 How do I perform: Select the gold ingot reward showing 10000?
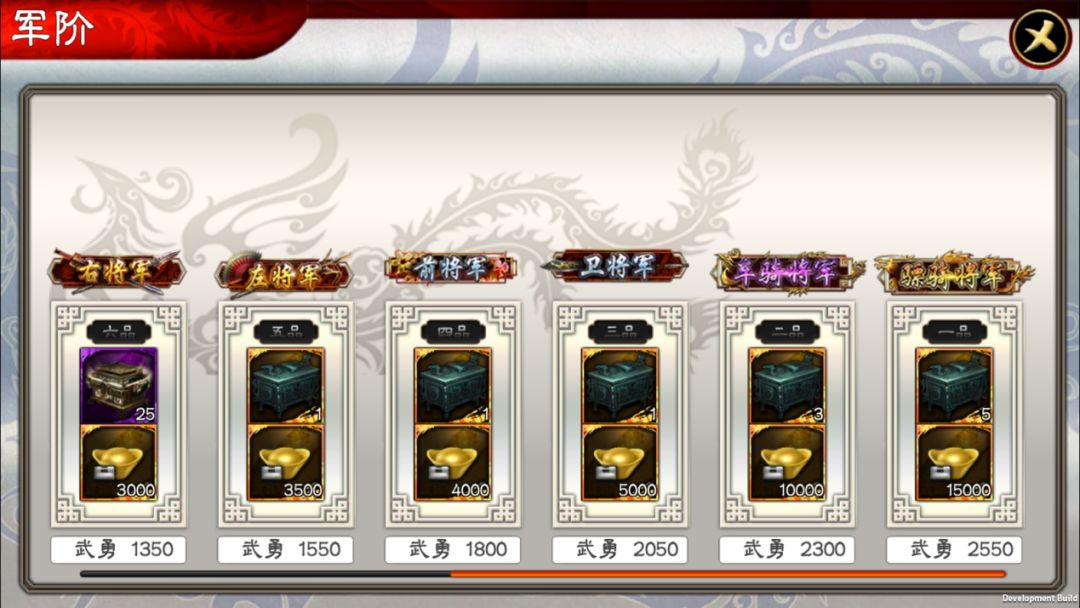(787, 463)
